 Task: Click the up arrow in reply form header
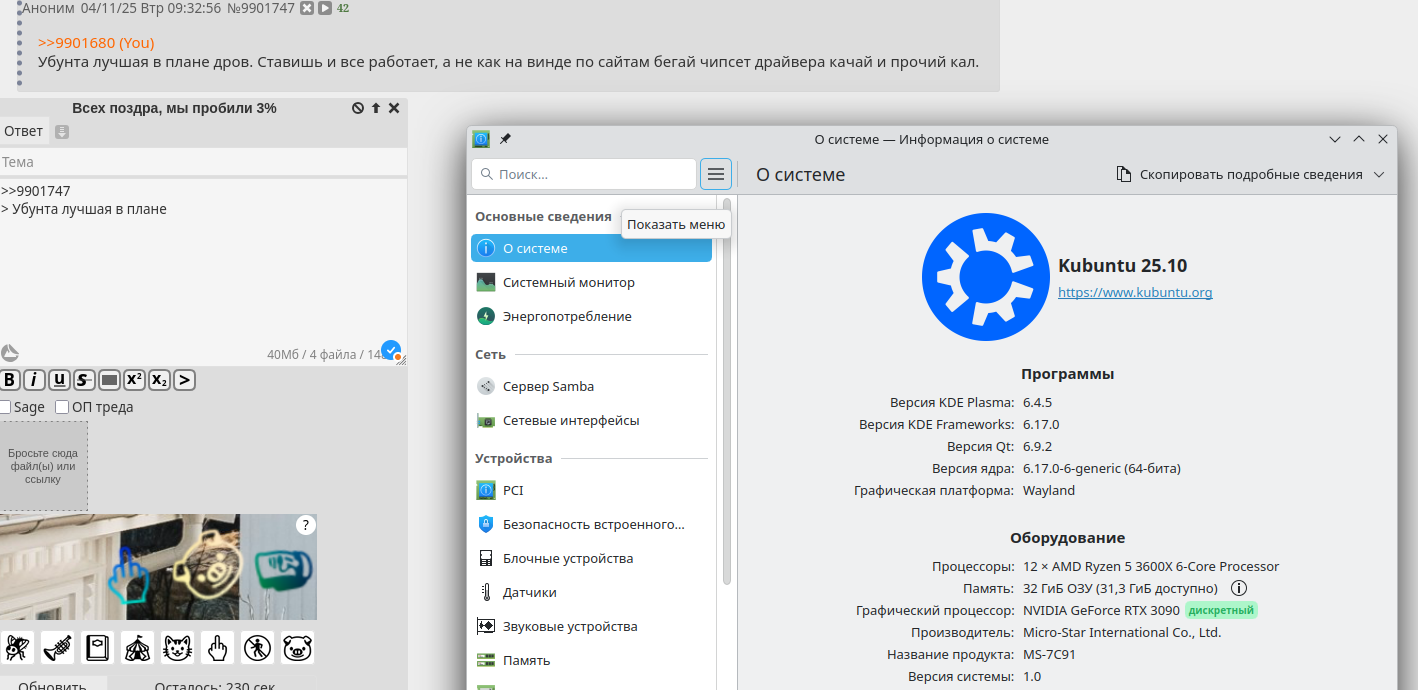coord(376,108)
